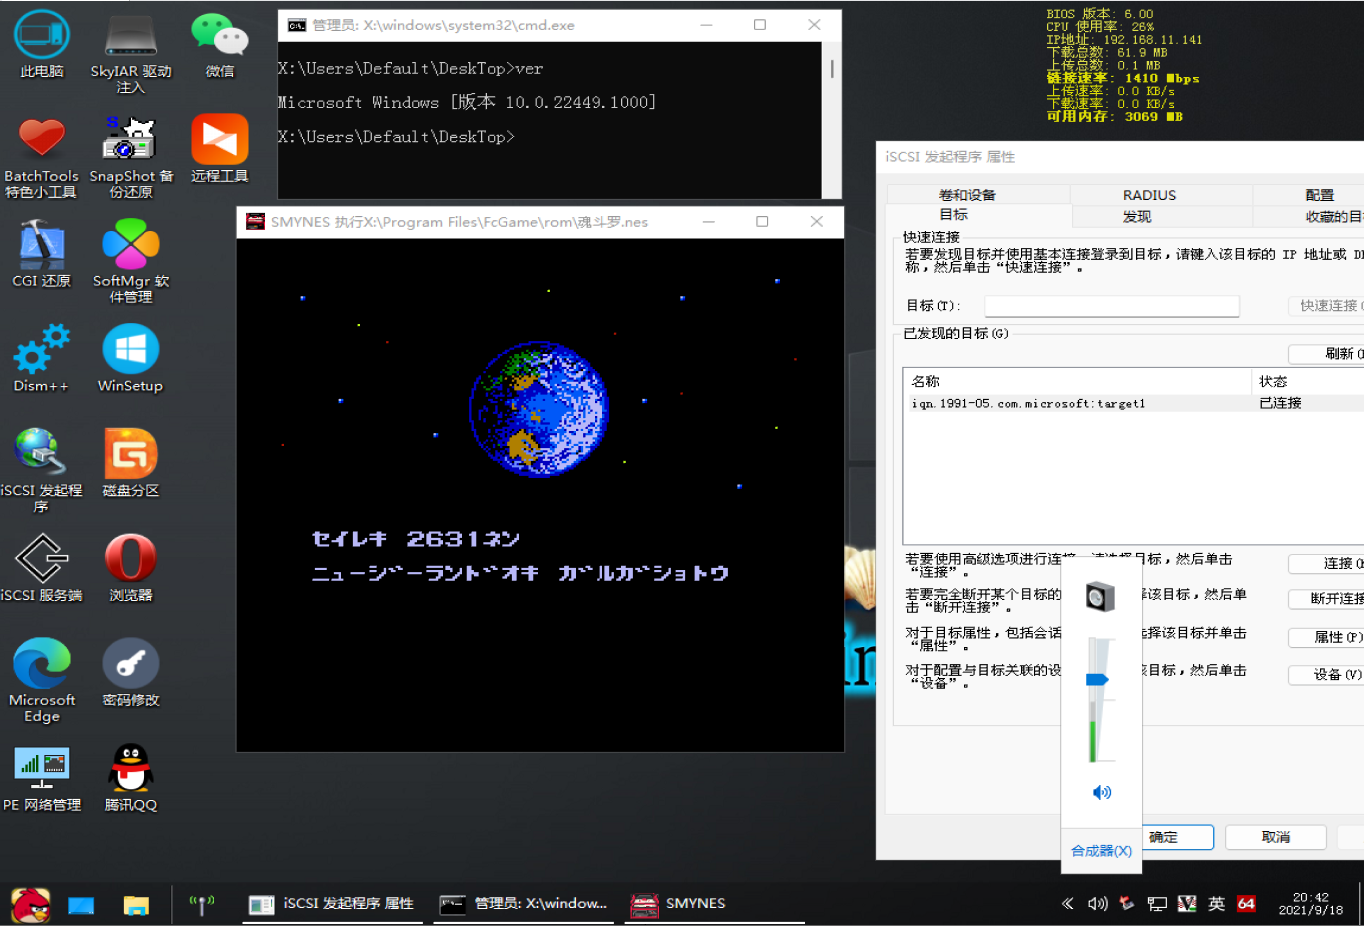Image resolution: width=1364 pixels, height=926 pixels.
Task: Open the tray volume speaker icon
Action: click(x=1097, y=903)
